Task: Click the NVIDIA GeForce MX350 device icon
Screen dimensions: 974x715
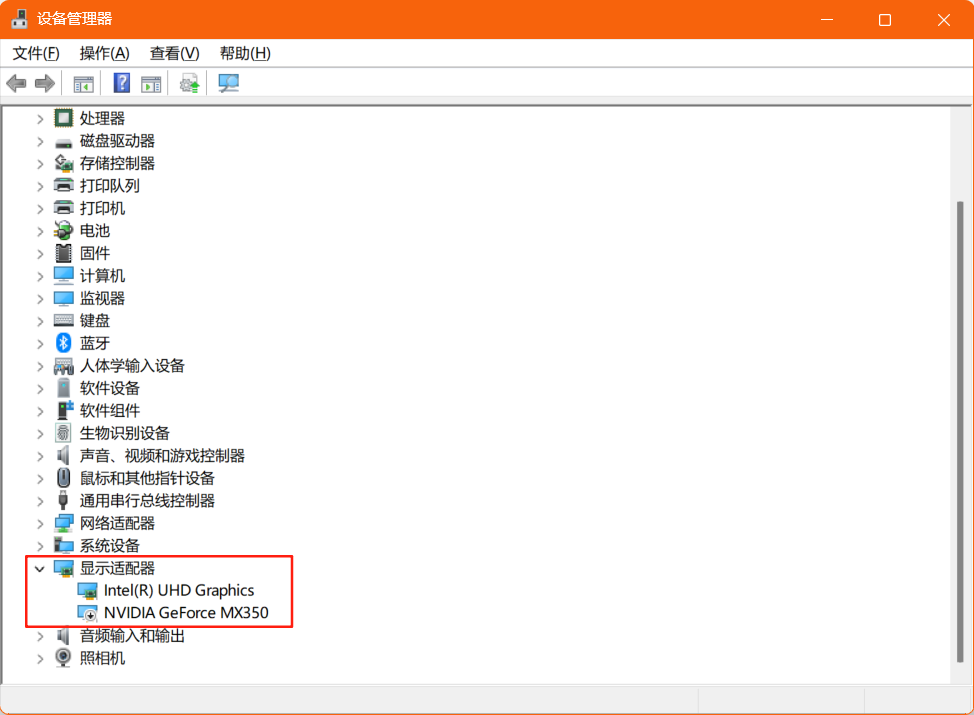Action: pyautogui.click(x=88, y=613)
